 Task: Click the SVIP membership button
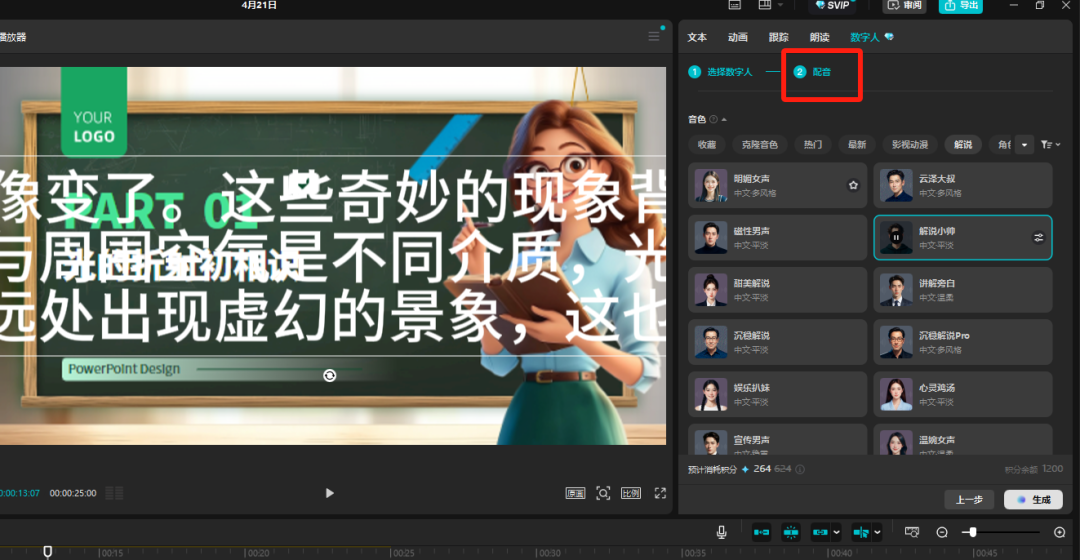pyautogui.click(x=832, y=5)
